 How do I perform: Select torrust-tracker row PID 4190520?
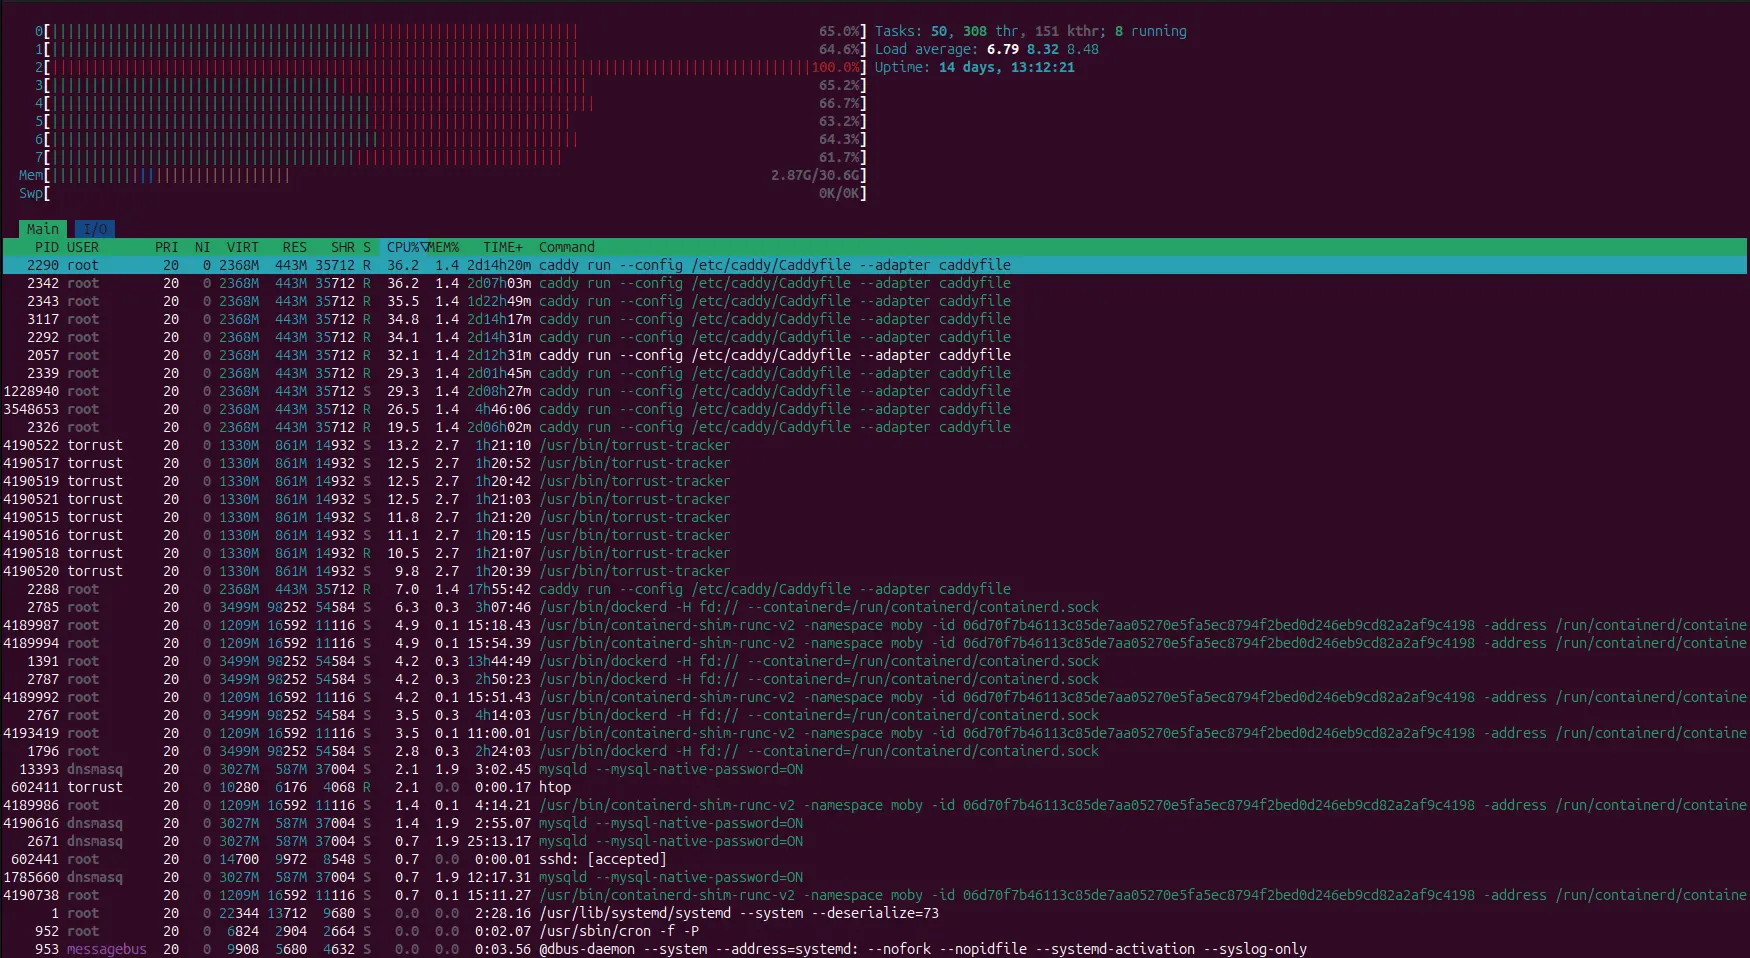coord(875,571)
